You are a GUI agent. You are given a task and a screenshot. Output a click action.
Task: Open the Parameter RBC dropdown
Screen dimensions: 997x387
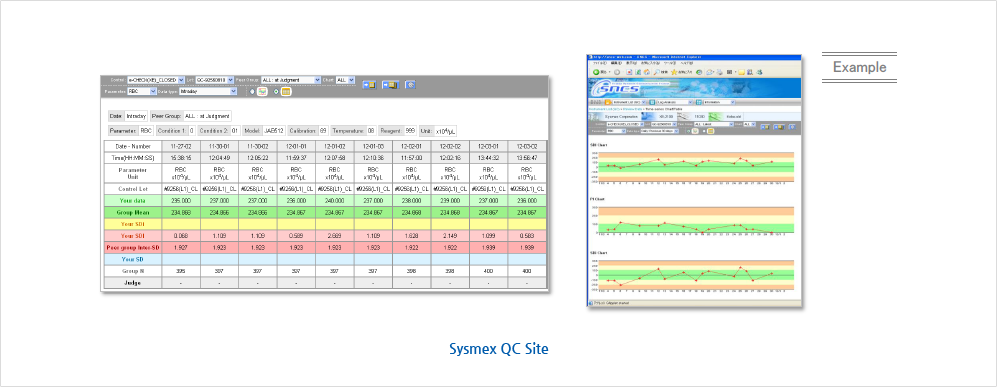point(142,92)
